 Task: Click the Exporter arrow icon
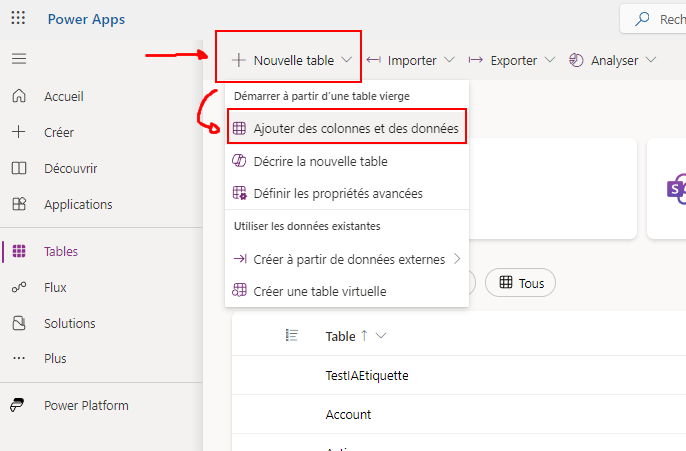pos(476,60)
